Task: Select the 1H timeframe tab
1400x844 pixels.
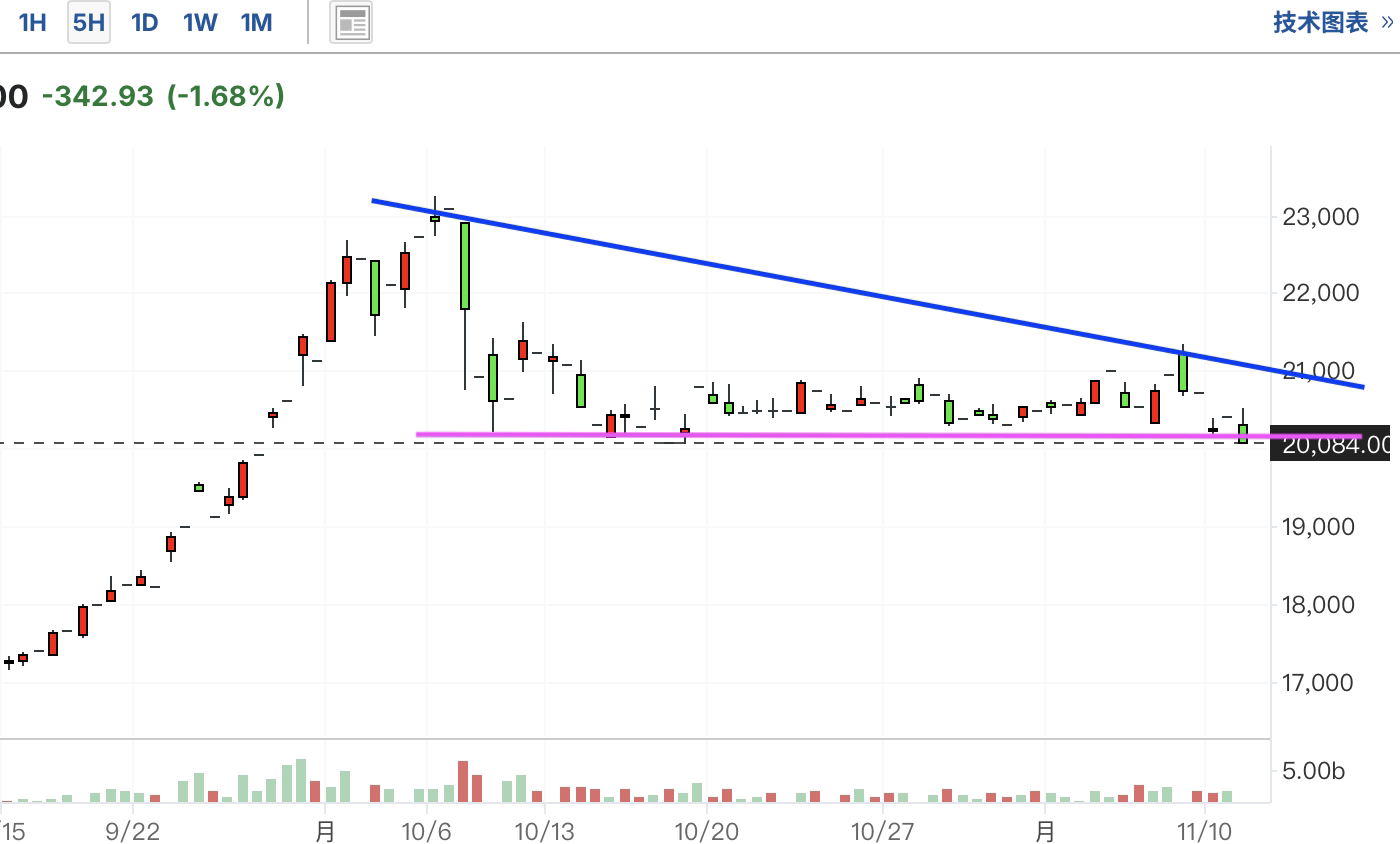Action: (x=33, y=22)
